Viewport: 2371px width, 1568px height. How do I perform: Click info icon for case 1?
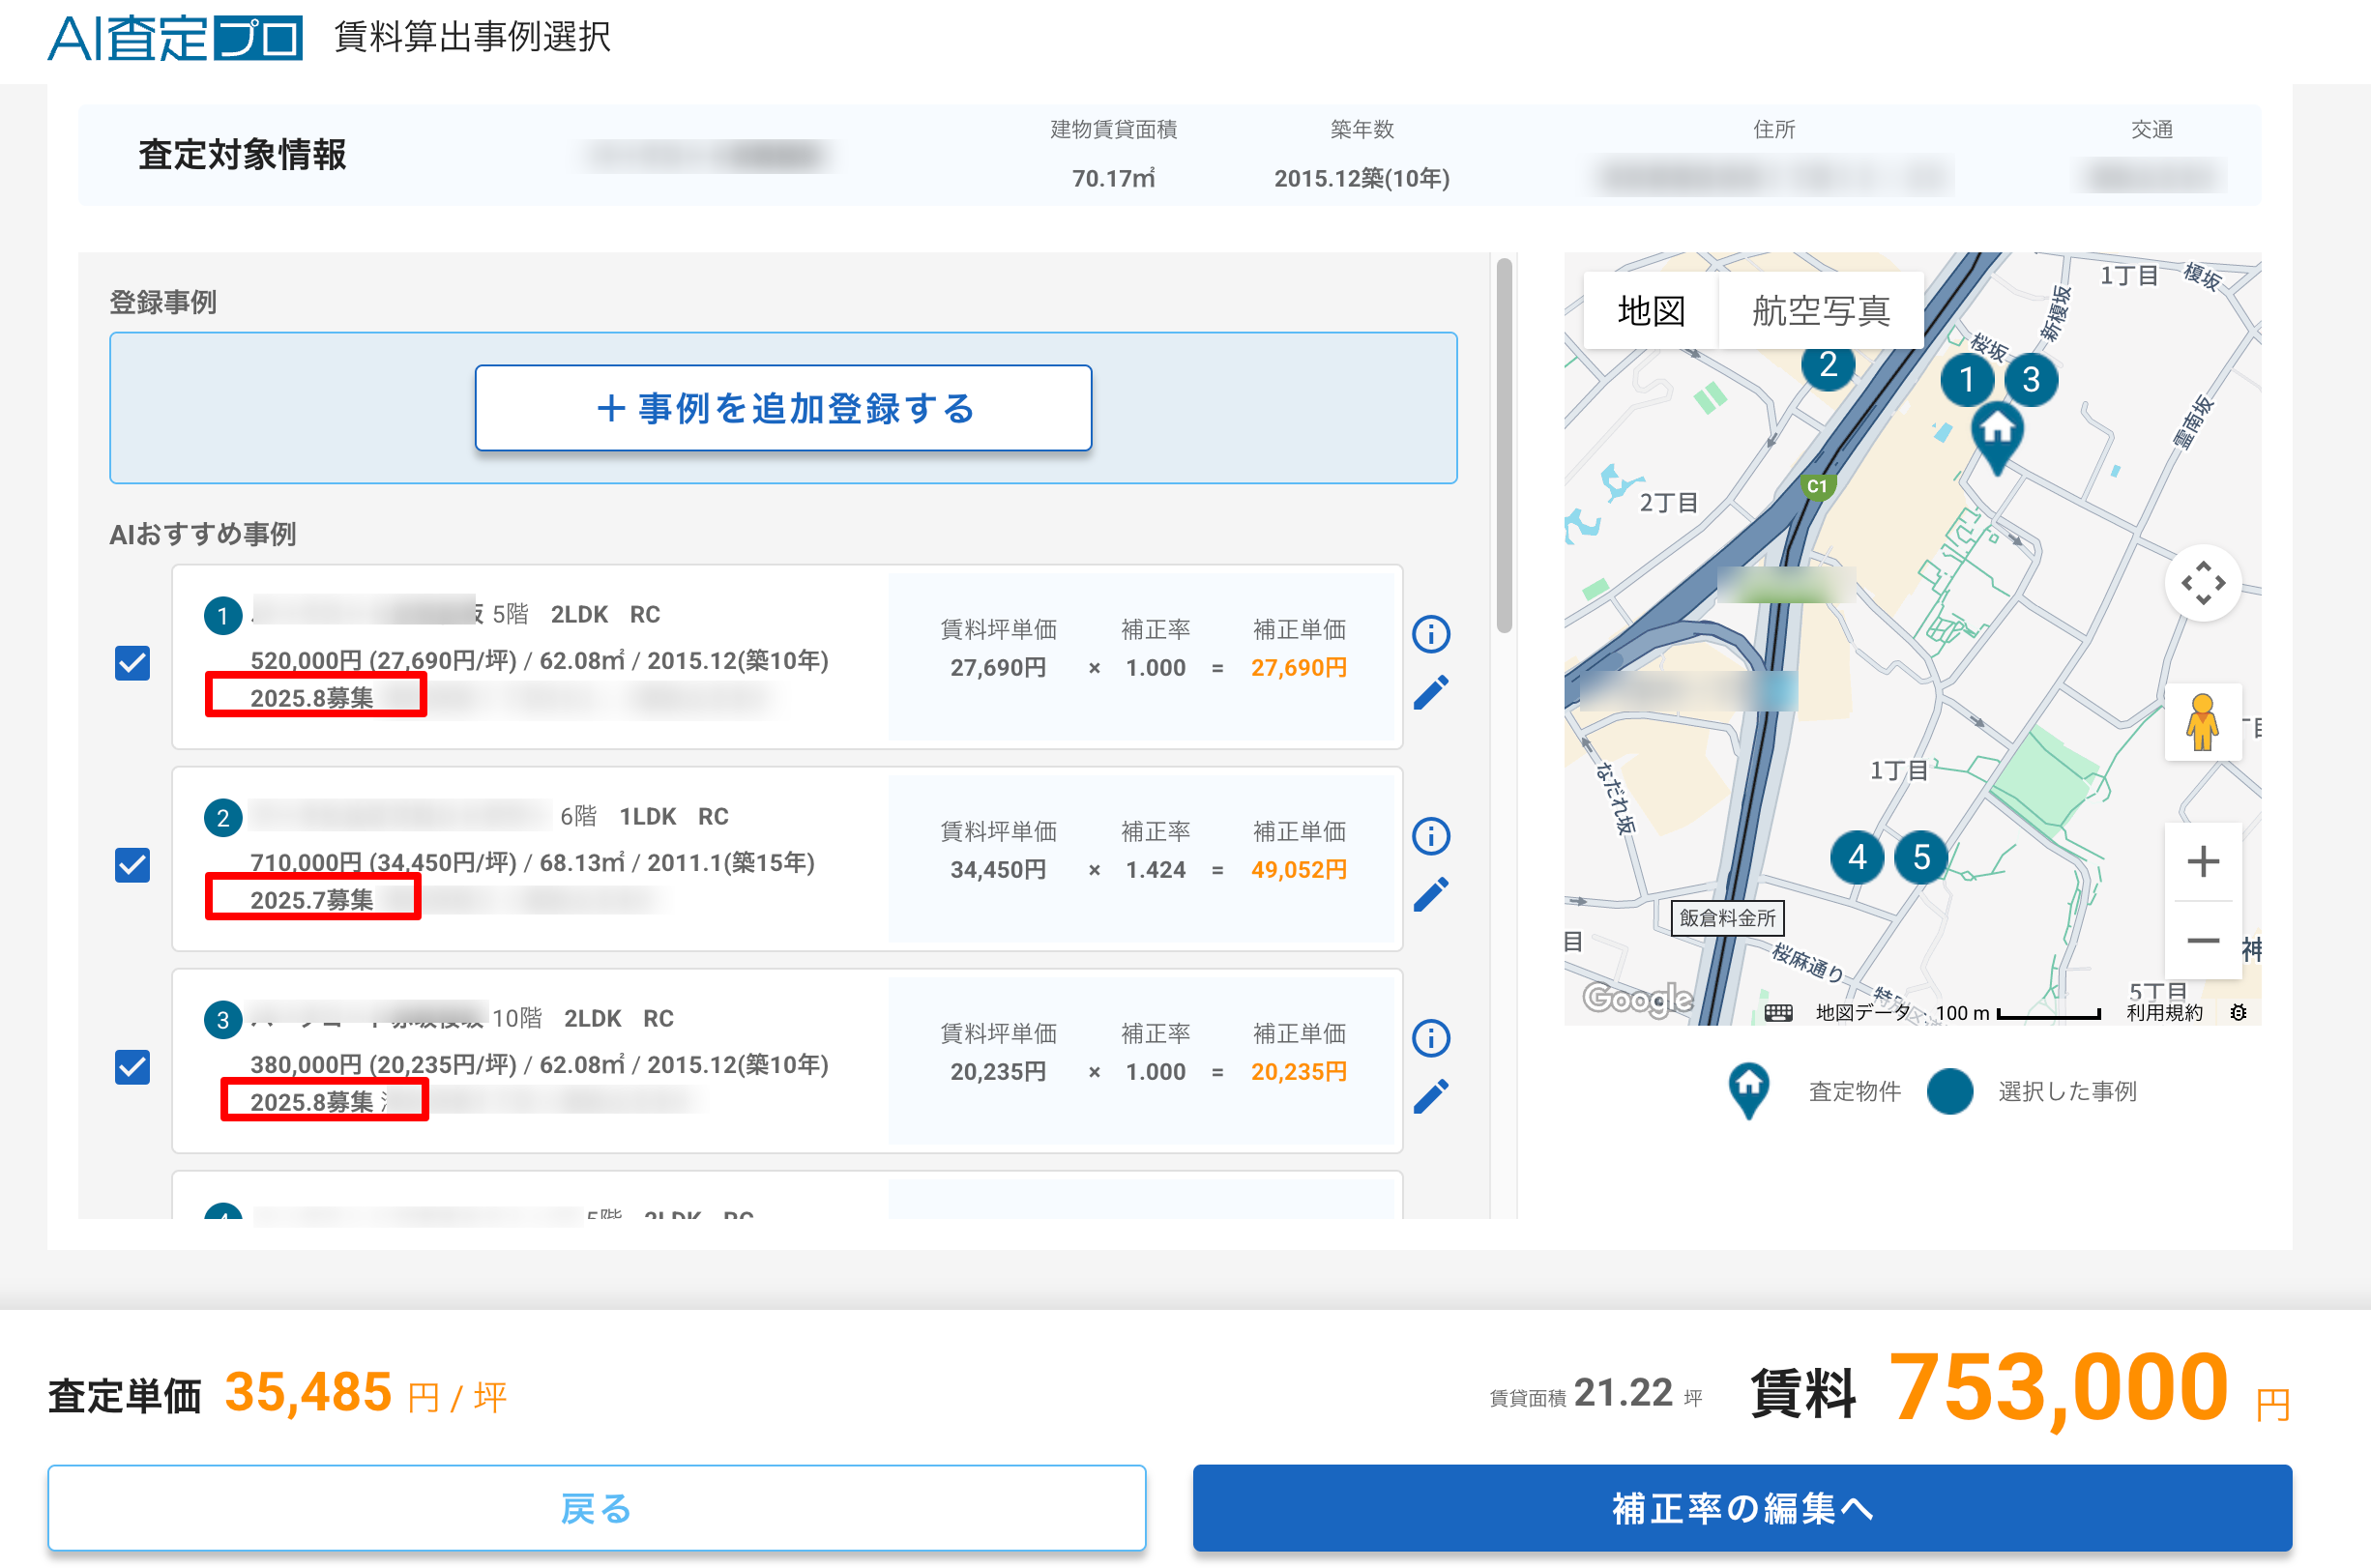click(1430, 634)
